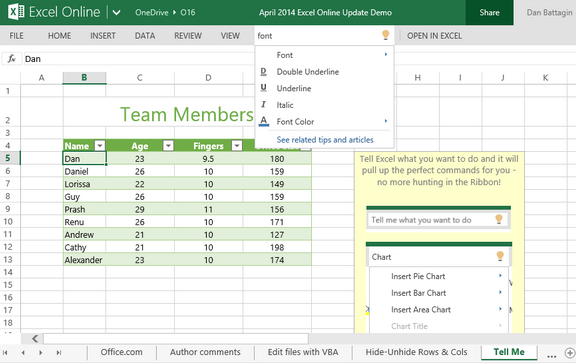The image size is (576, 364).
Task: Select the Tell Me sheet tab
Action: pyautogui.click(x=509, y=352)
